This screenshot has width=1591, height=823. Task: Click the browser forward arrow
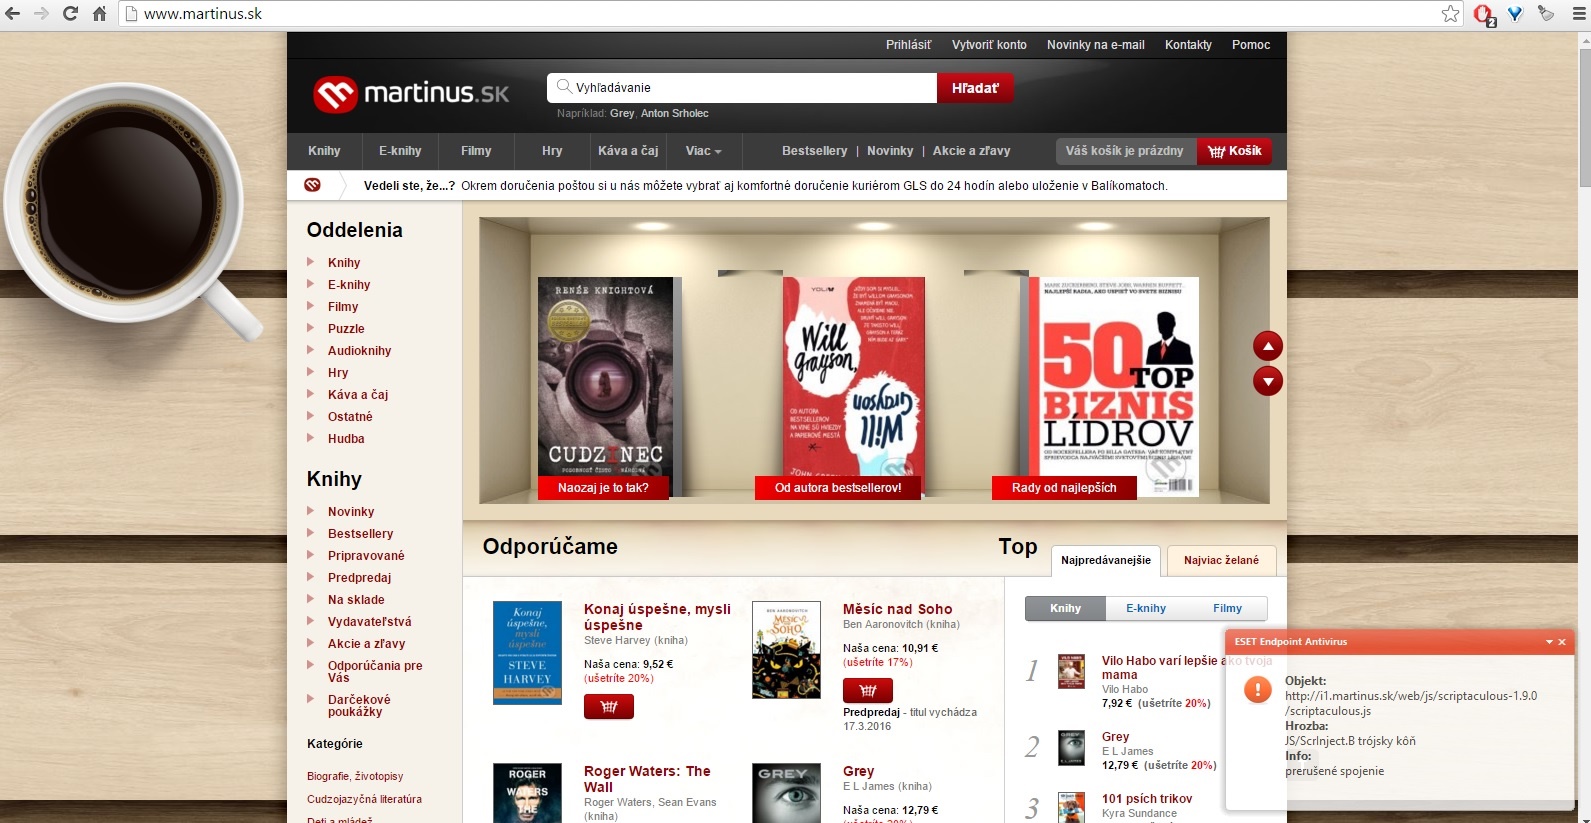41,14
